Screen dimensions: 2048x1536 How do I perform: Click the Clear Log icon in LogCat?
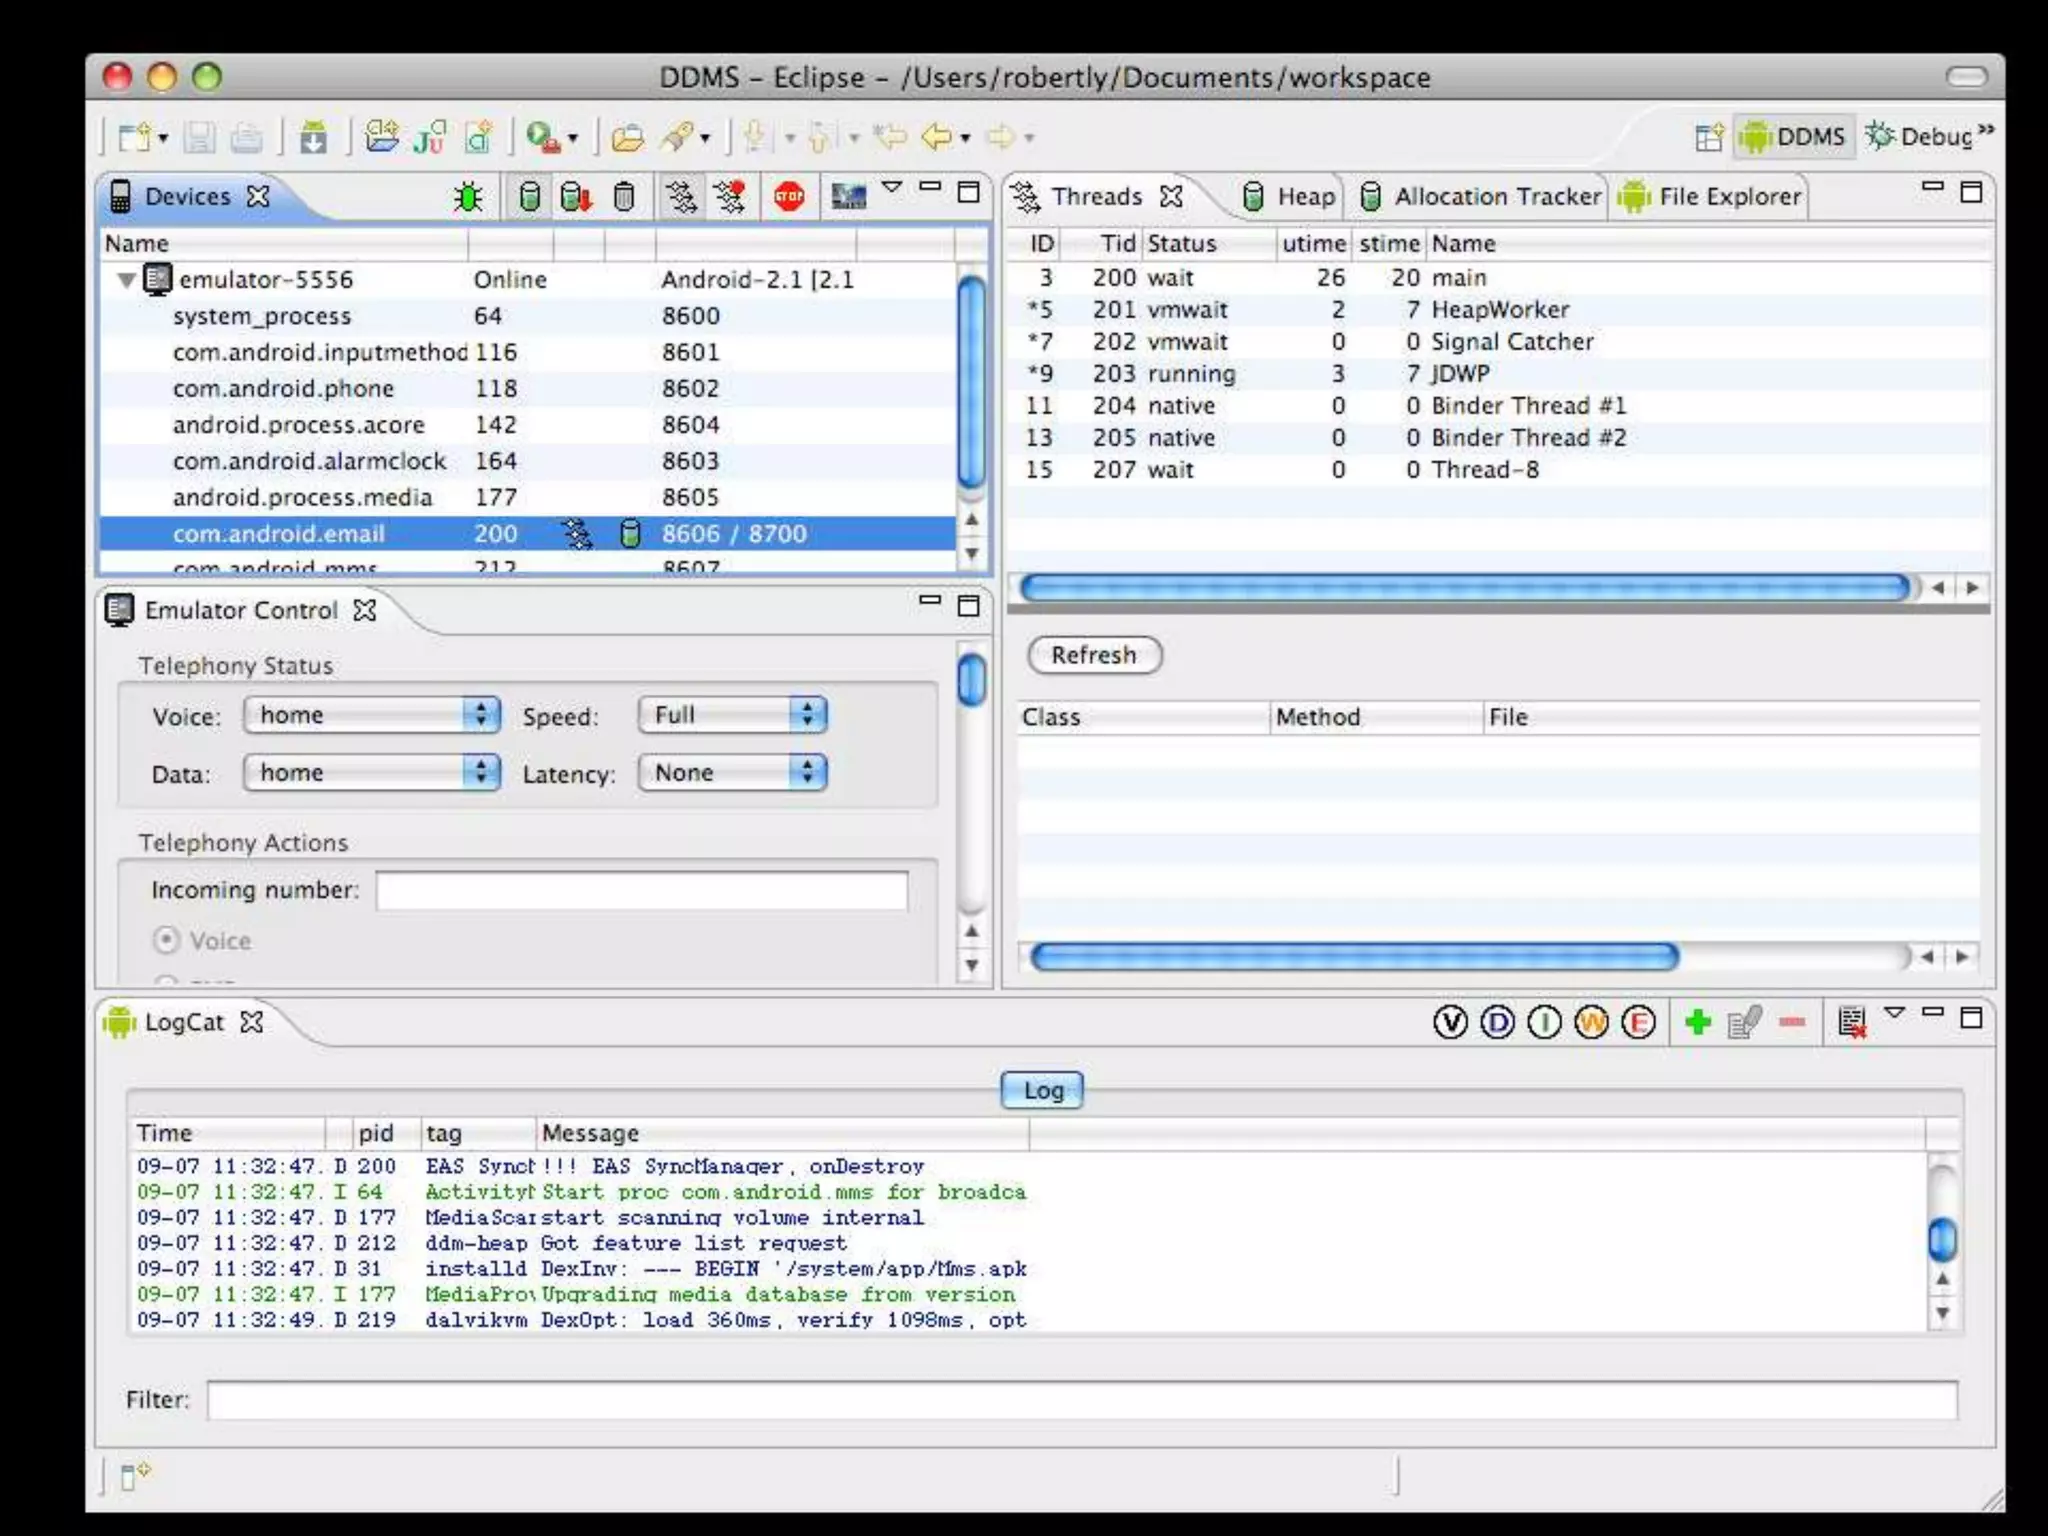coord(1851,1022)
